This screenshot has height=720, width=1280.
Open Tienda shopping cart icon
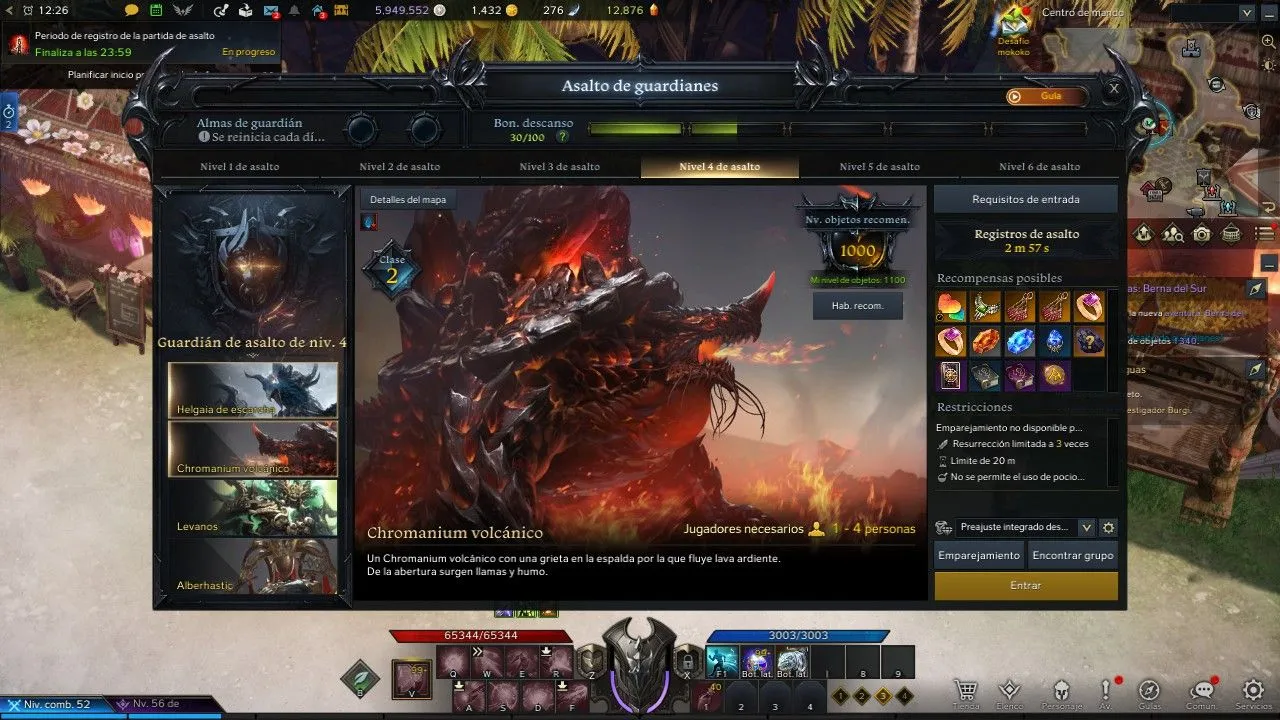(x=965, y=691)
